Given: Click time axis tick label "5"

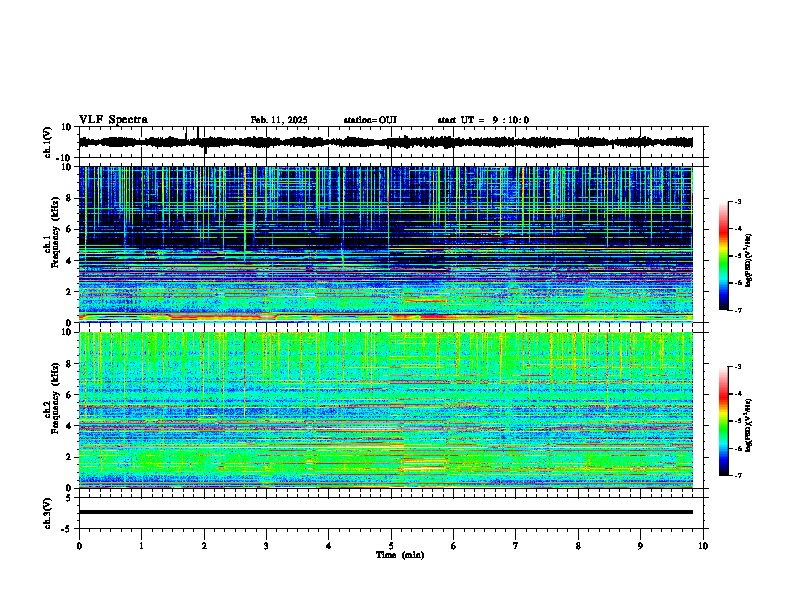Looking at the screenshot, I should pos(391,546).
